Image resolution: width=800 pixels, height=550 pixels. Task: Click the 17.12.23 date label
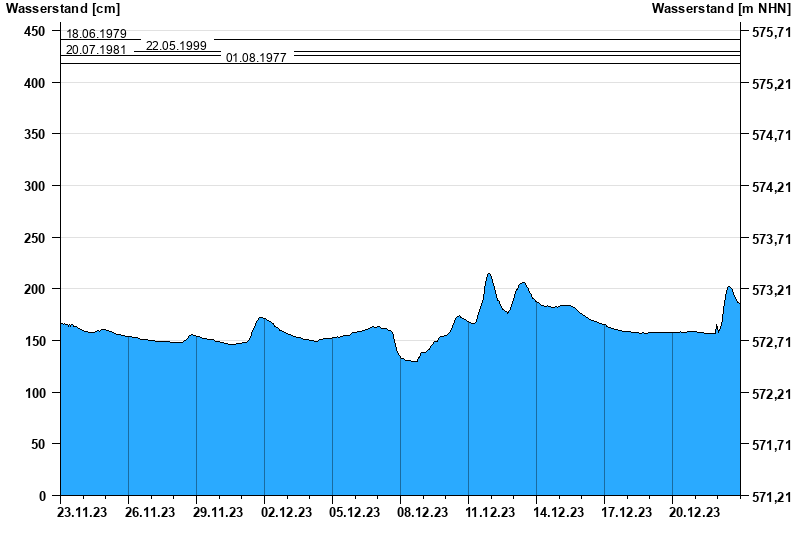(626, 513)
